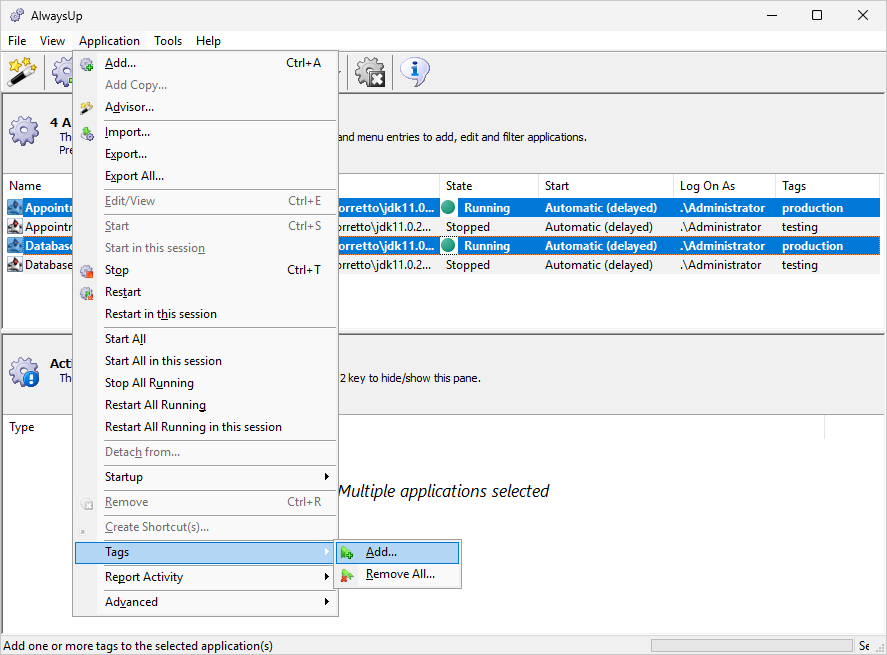Click the blue info bubble toolbar icon
Image resolution: width=887 pixels, height=655 pixels.
pos(415,72)
